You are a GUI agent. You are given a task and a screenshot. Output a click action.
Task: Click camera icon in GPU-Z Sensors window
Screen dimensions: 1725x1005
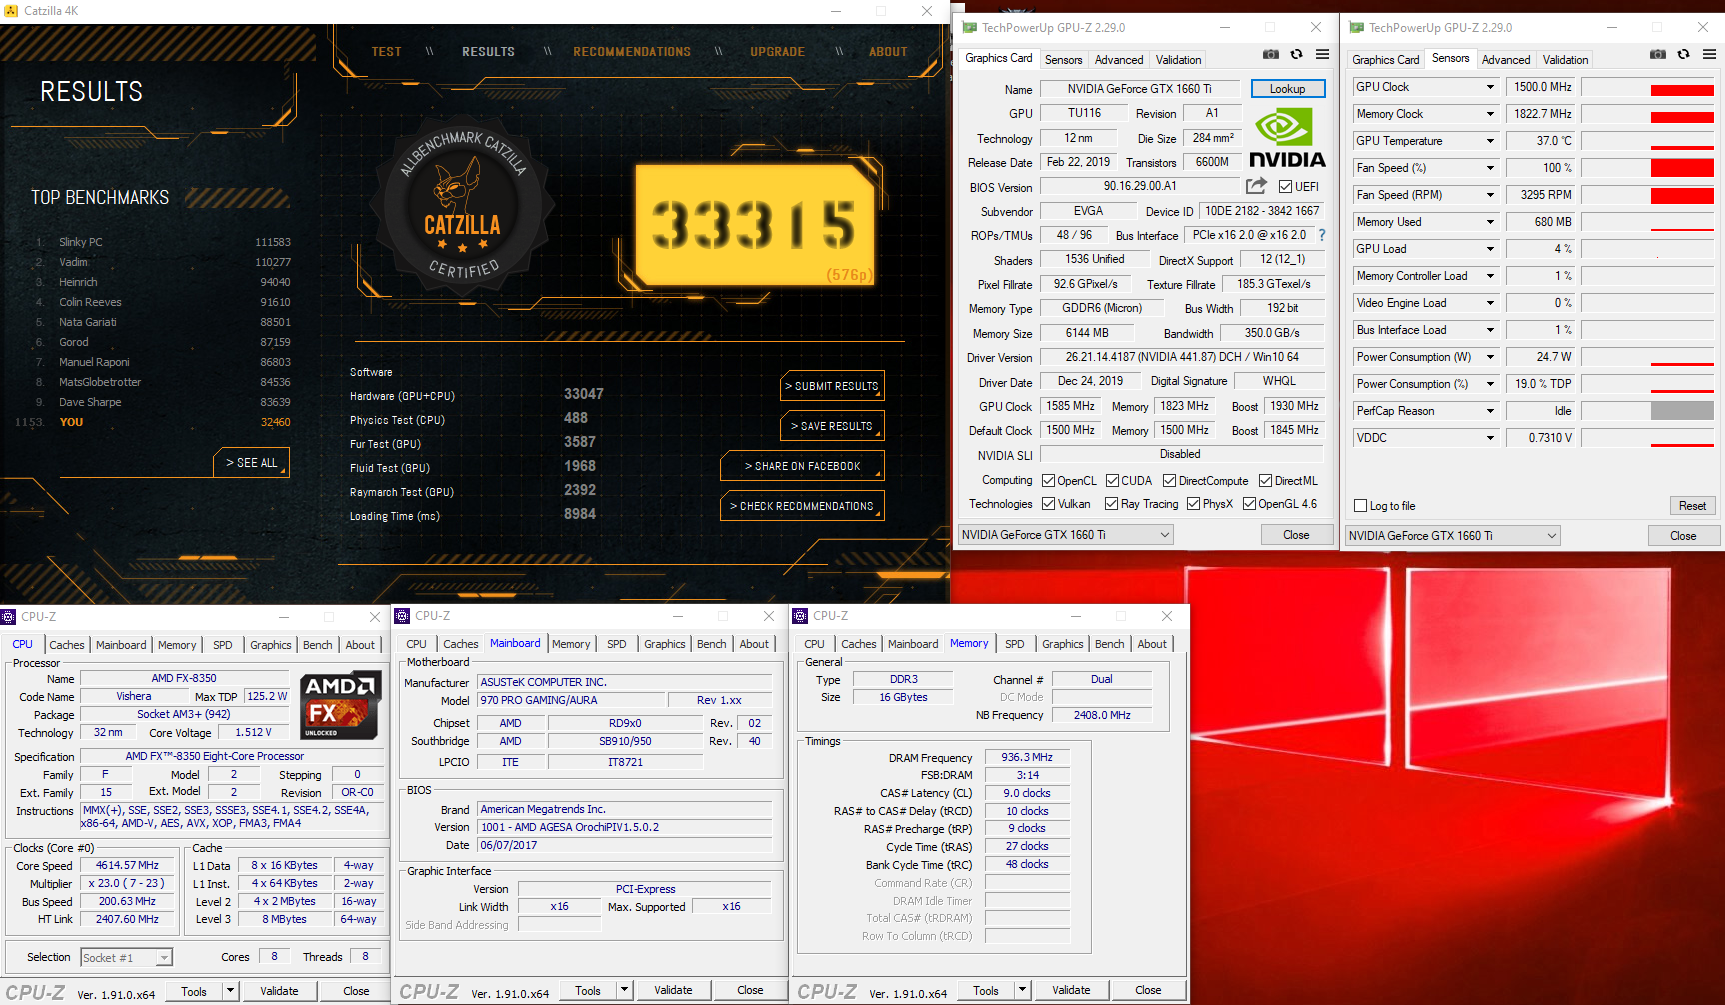pos(1658,54)
